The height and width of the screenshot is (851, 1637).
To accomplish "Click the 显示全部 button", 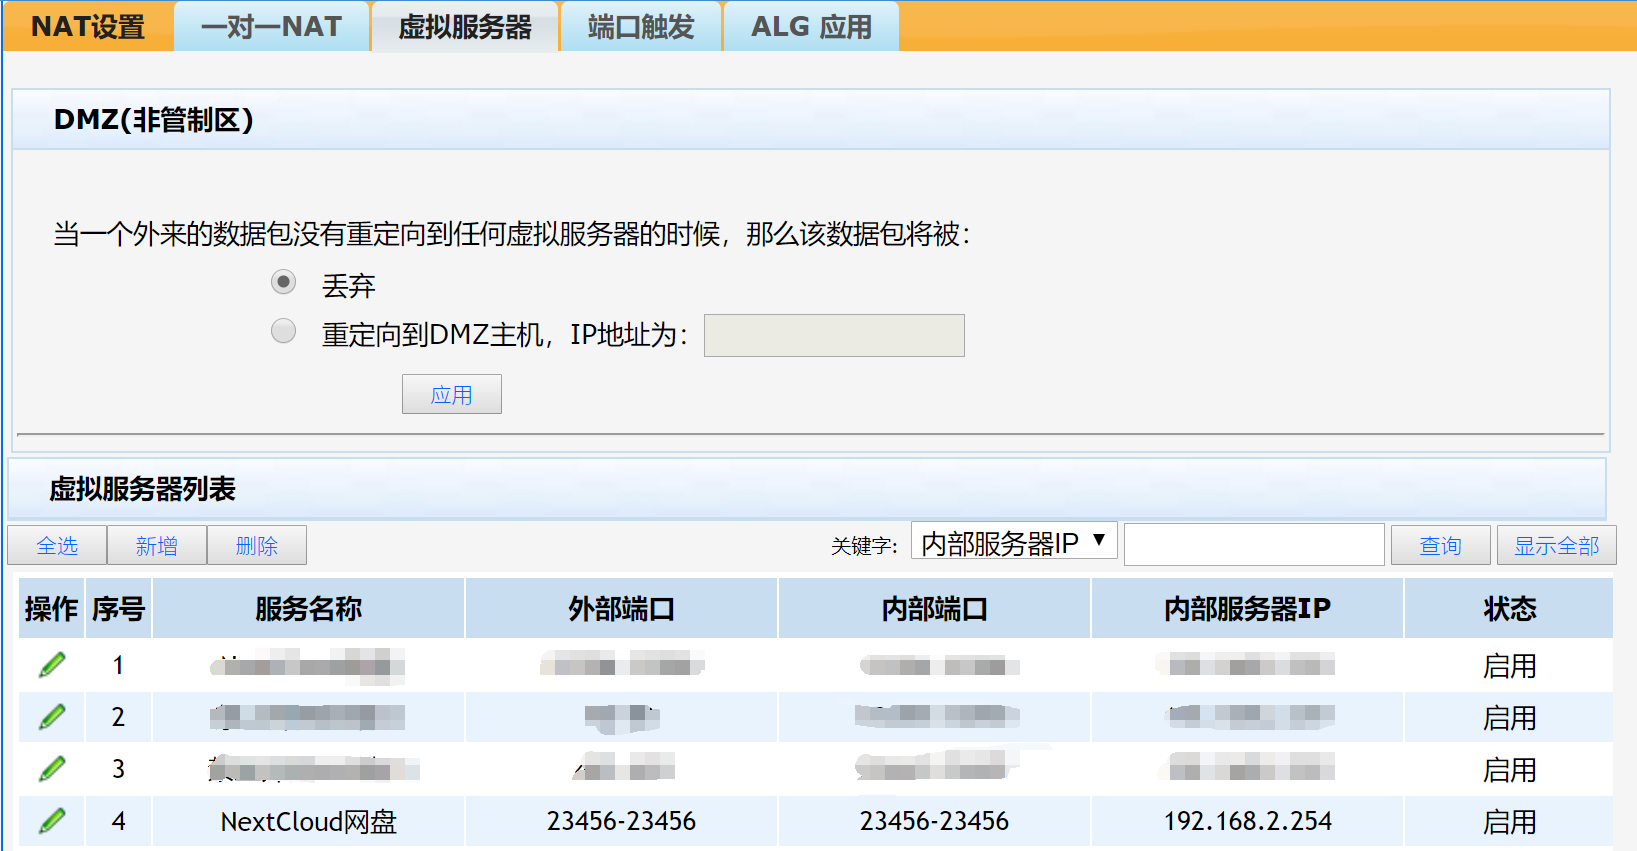I will click(1556, 546).
